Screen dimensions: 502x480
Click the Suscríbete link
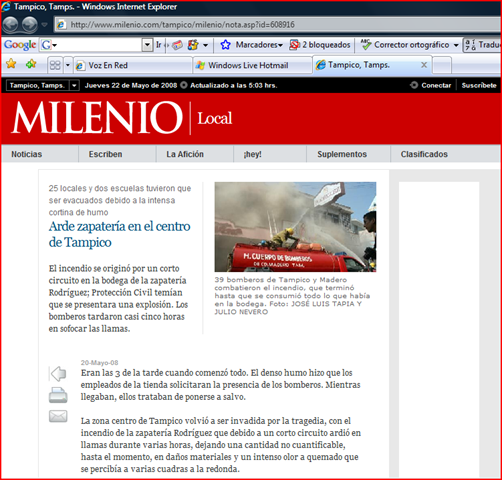click(479, 85)
